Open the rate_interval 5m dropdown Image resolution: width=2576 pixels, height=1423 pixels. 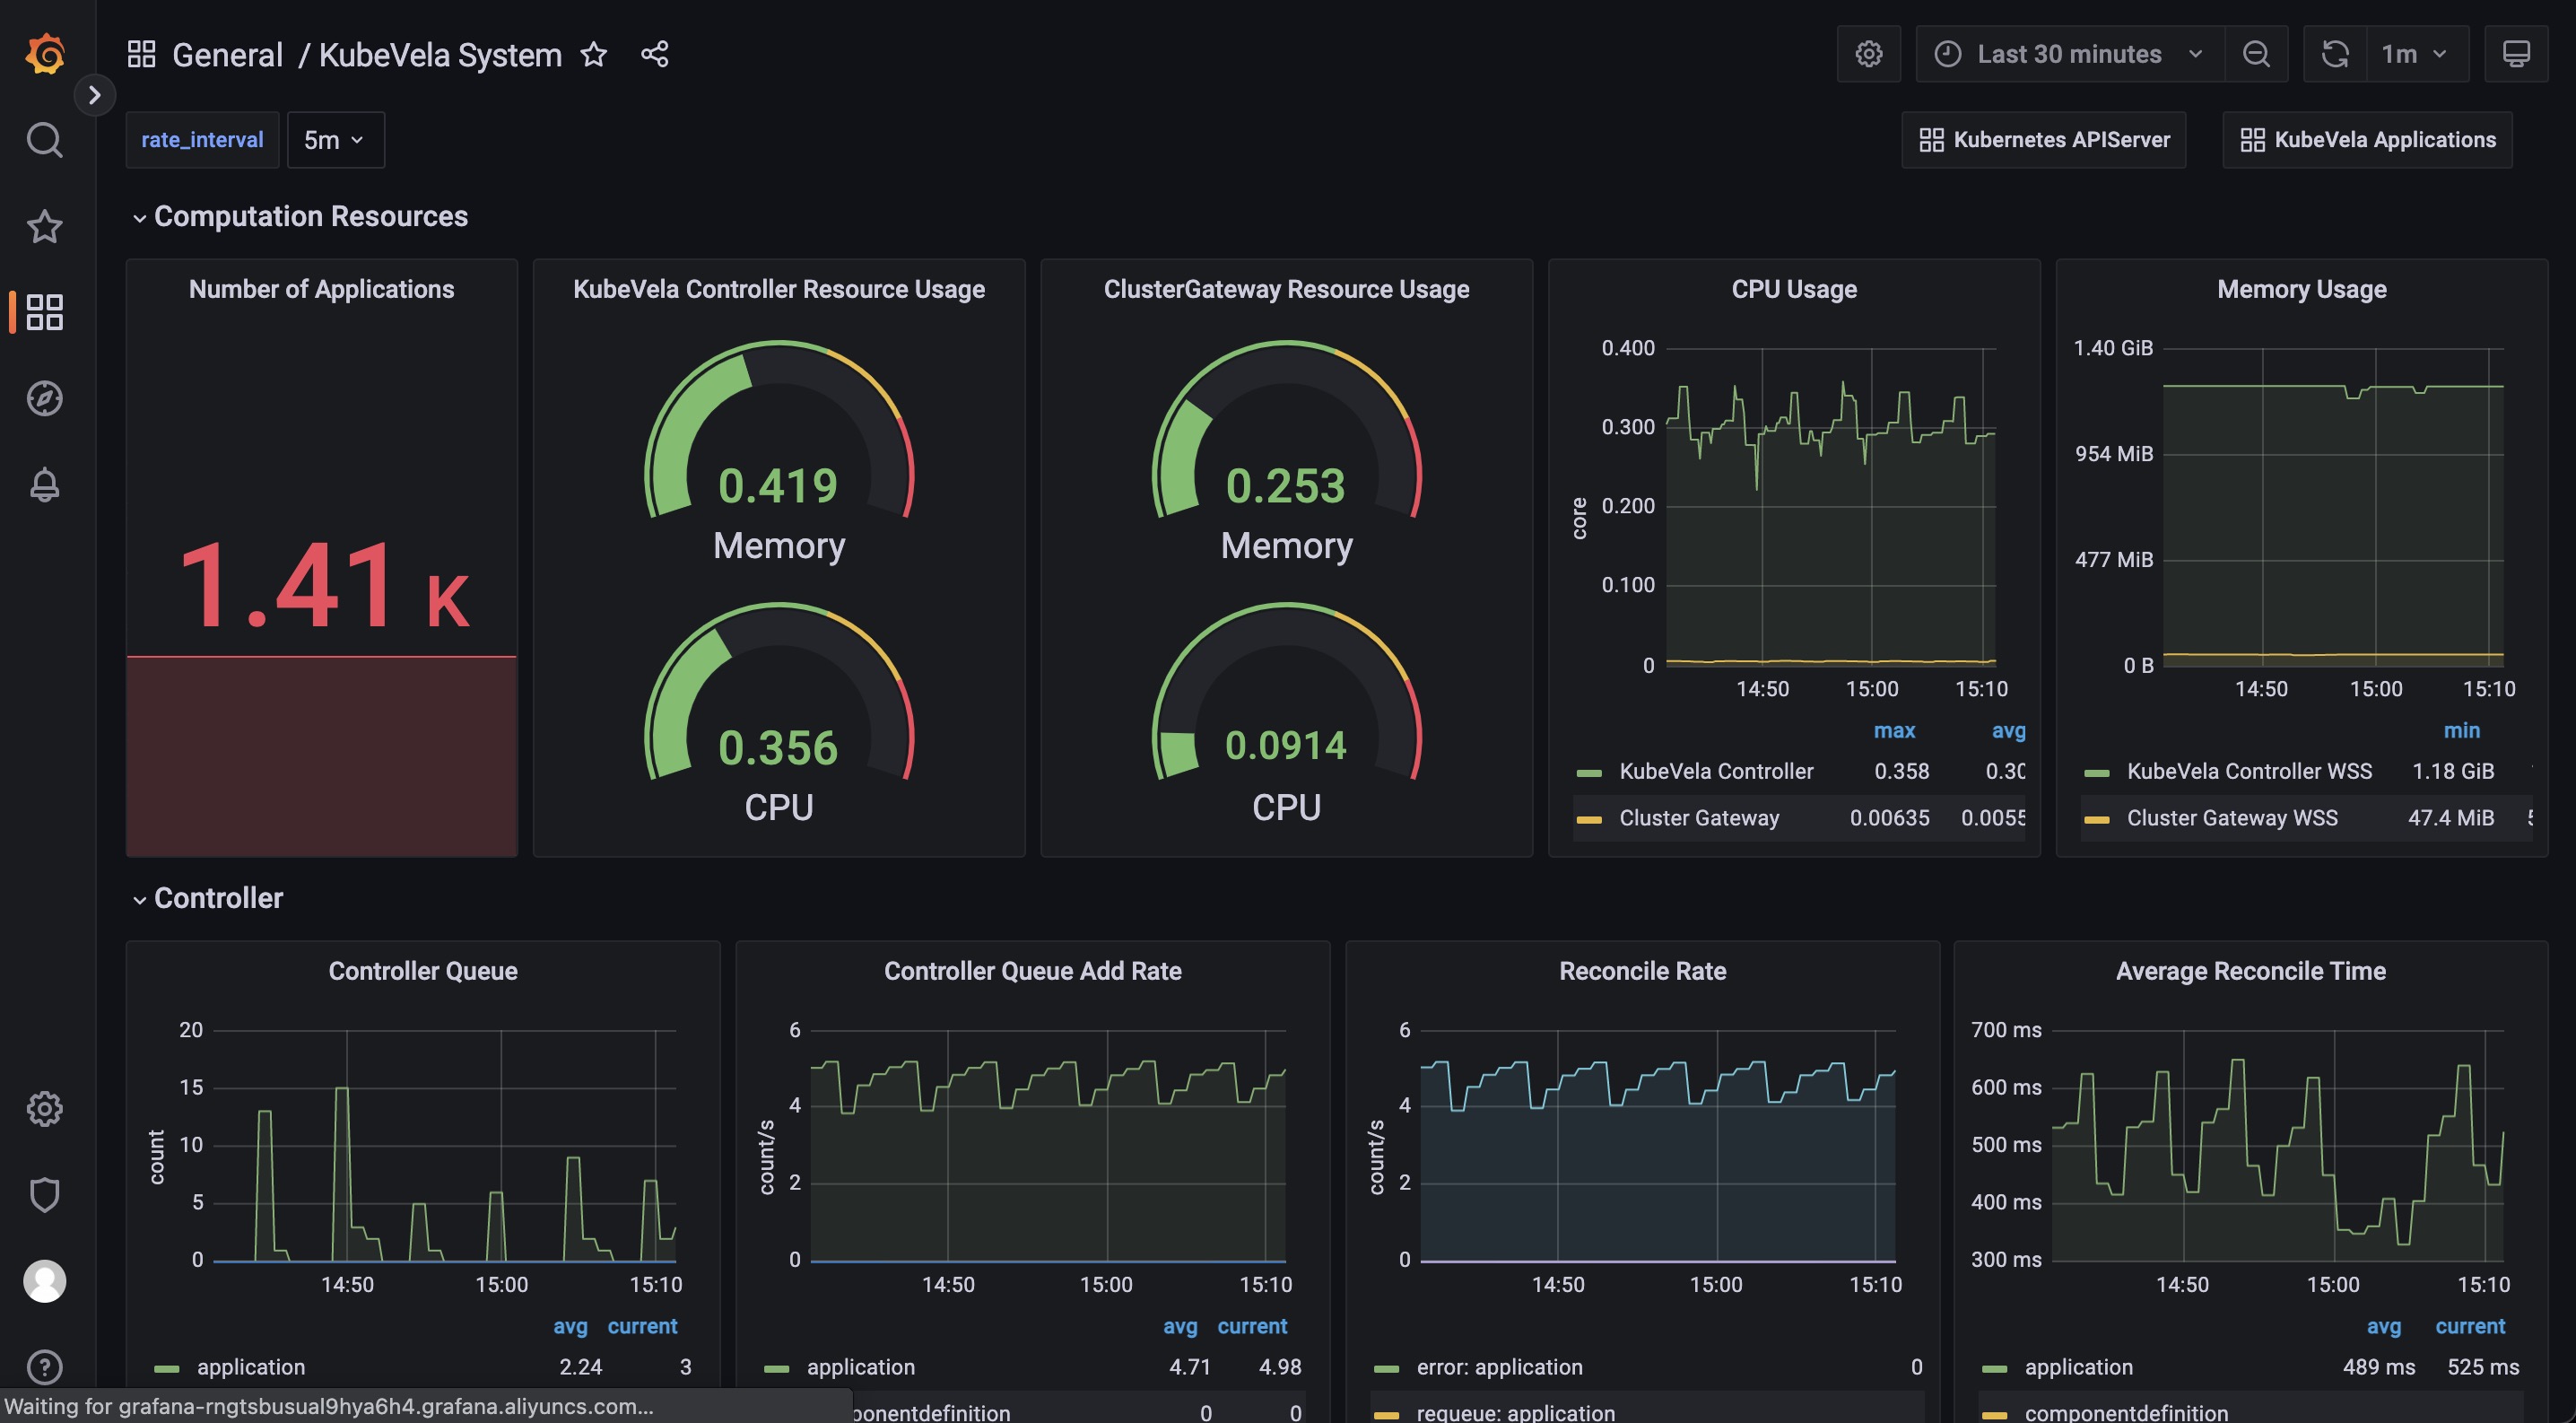pyautogui.click(x=335, y=140)
